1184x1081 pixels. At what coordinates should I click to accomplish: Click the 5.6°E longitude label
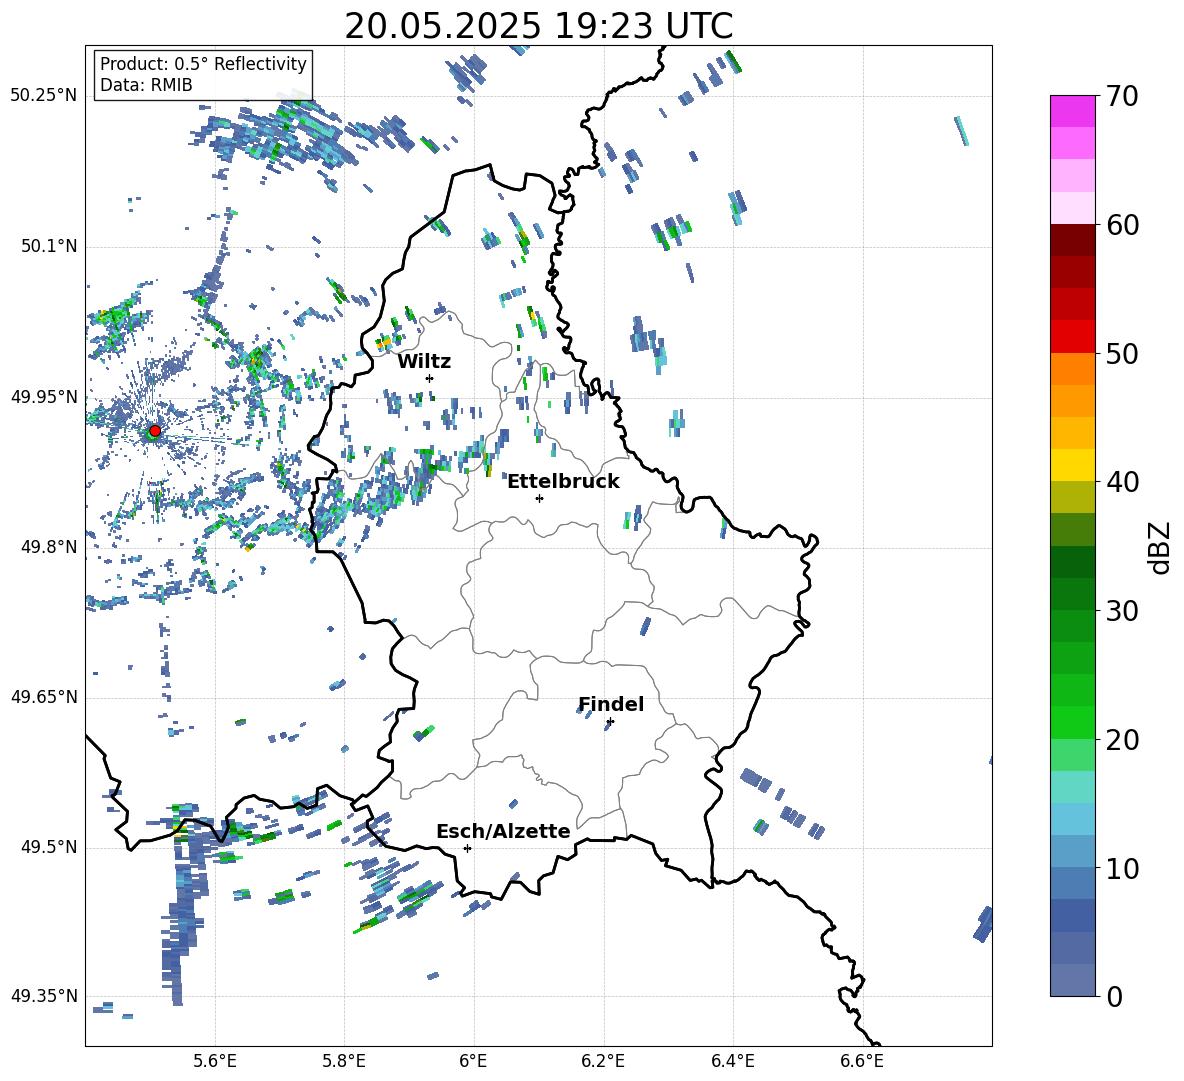(x=215, y=1061)
